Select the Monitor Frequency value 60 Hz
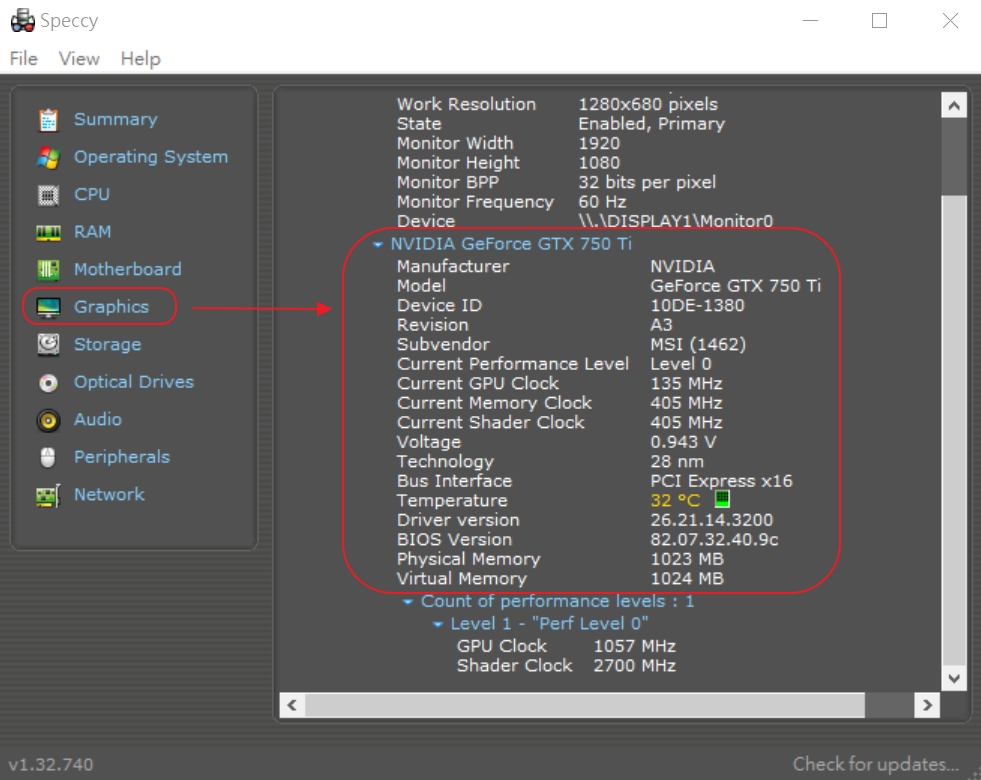This screenshot has width=981, height=780. point(602,201)
